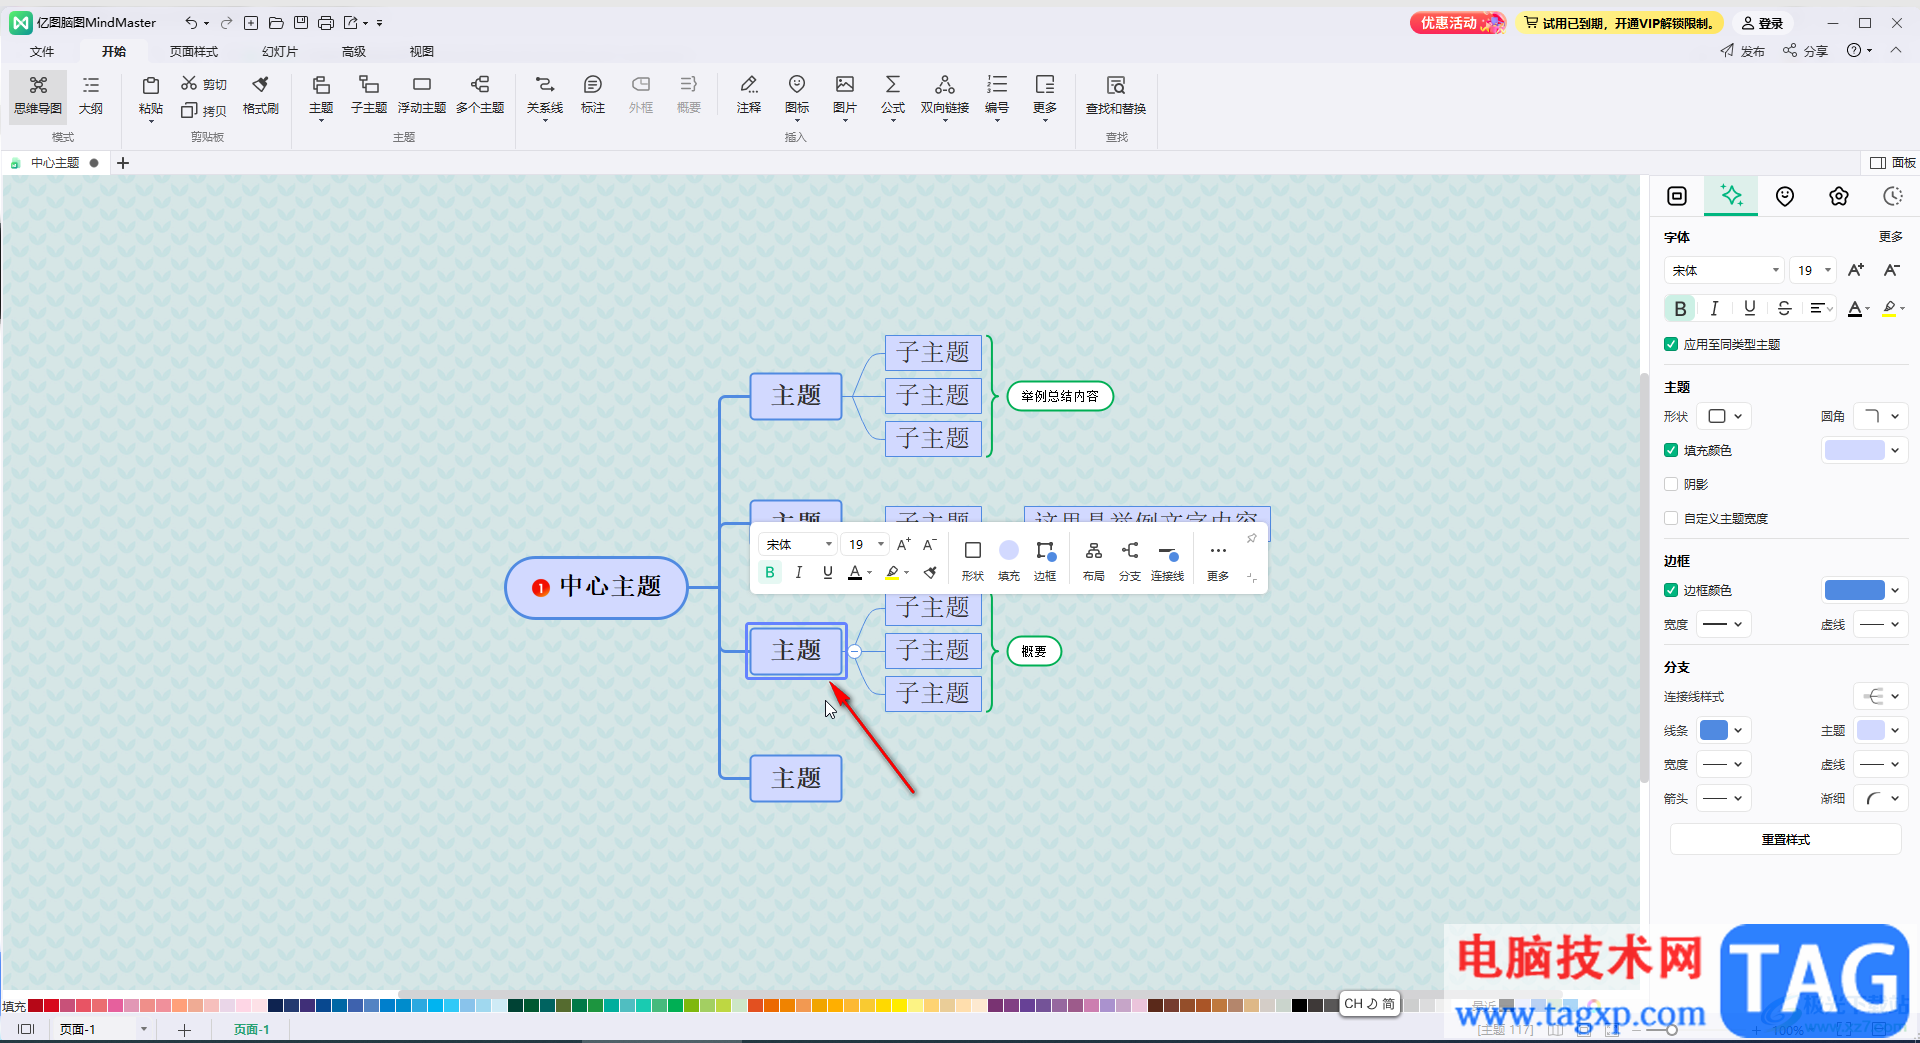Click the 分享 share button
Screen dimensions: 1920x1043
coord(1805,51)
